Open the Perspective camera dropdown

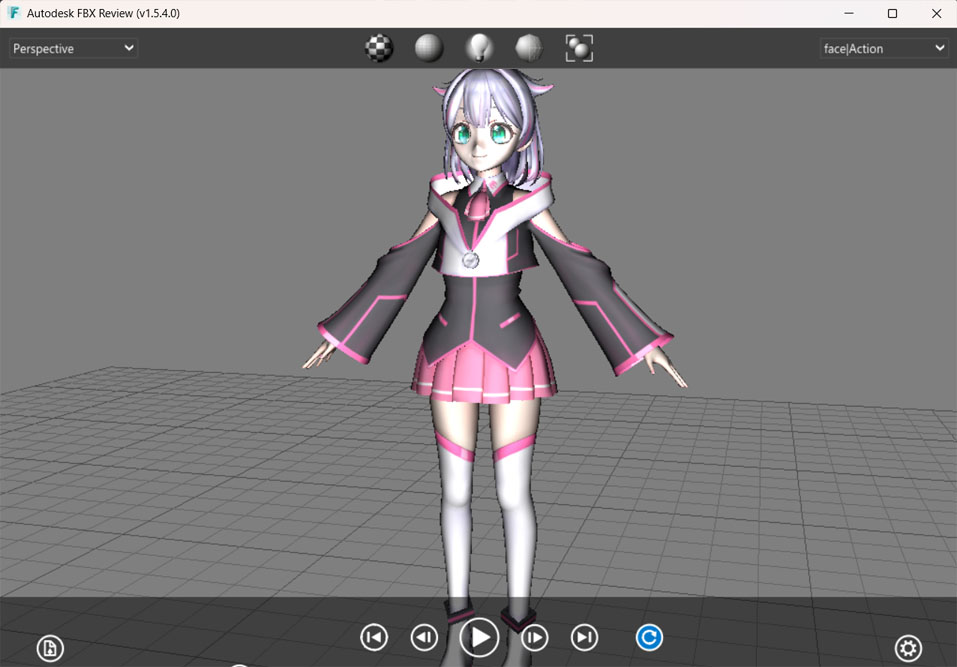point(73,48)
